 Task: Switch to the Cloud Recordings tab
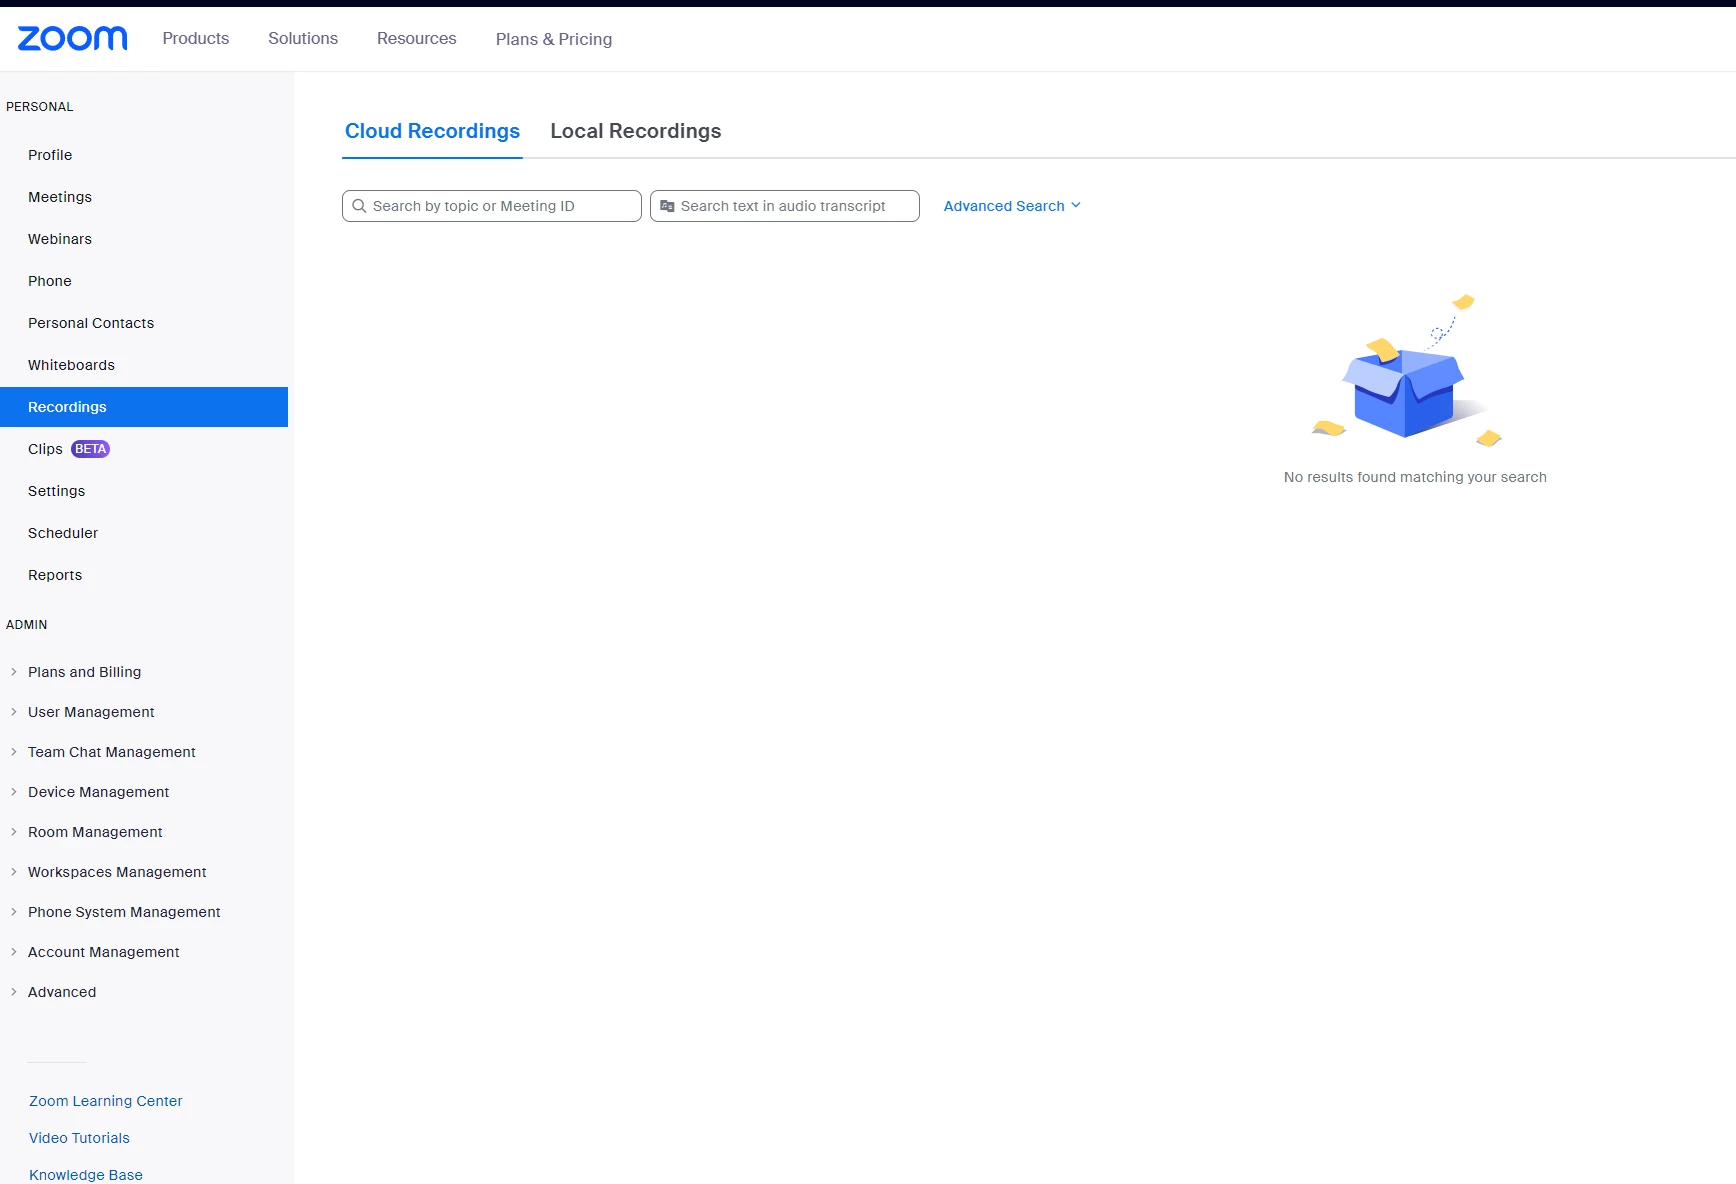pos(432,131)
